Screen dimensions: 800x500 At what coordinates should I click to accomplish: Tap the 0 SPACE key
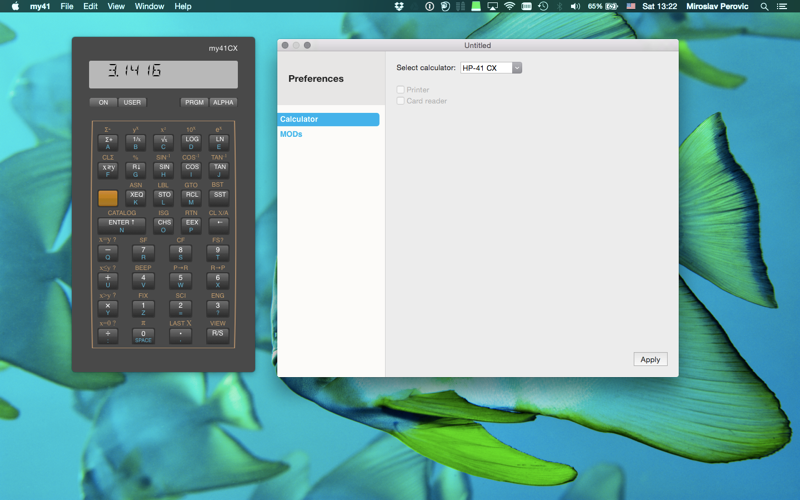click(143, 336)
